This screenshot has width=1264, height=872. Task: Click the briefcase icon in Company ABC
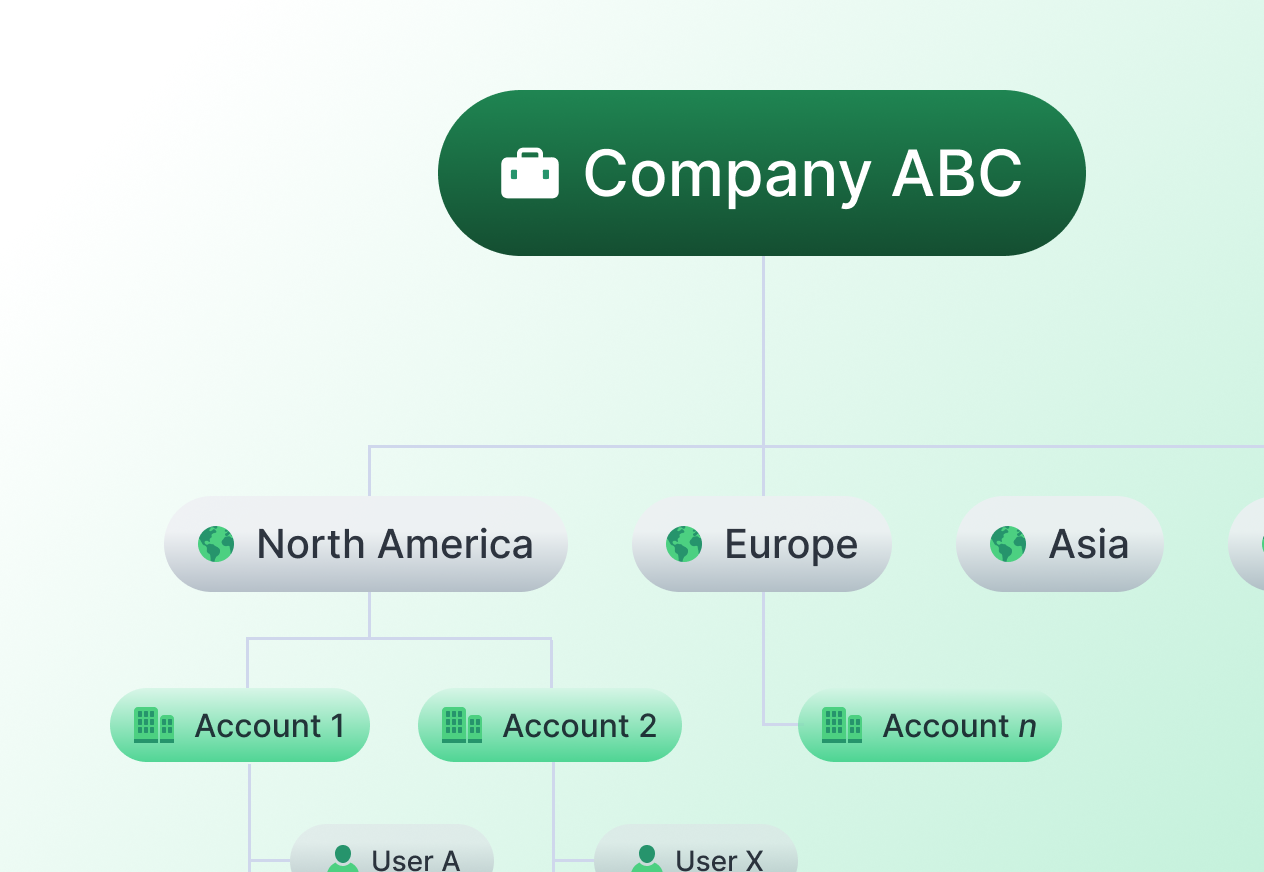tap(529, 174)
